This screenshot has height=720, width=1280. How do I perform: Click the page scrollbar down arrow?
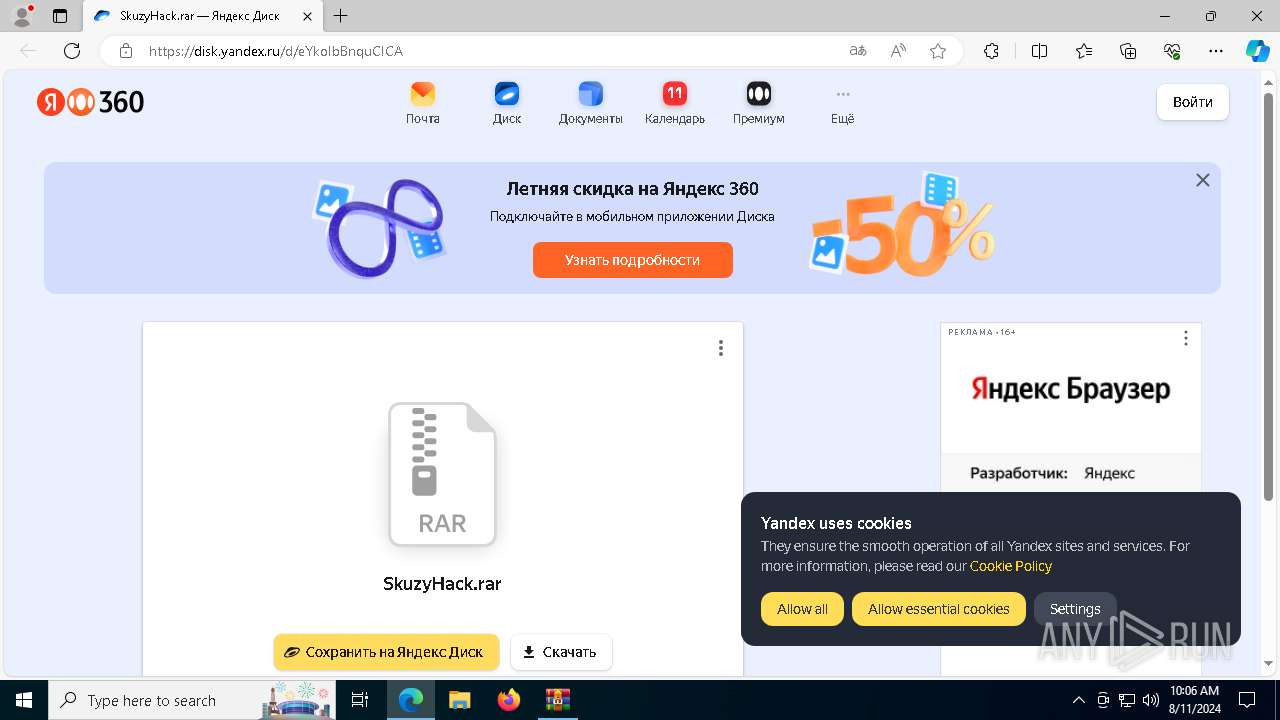pos(1269,663)
